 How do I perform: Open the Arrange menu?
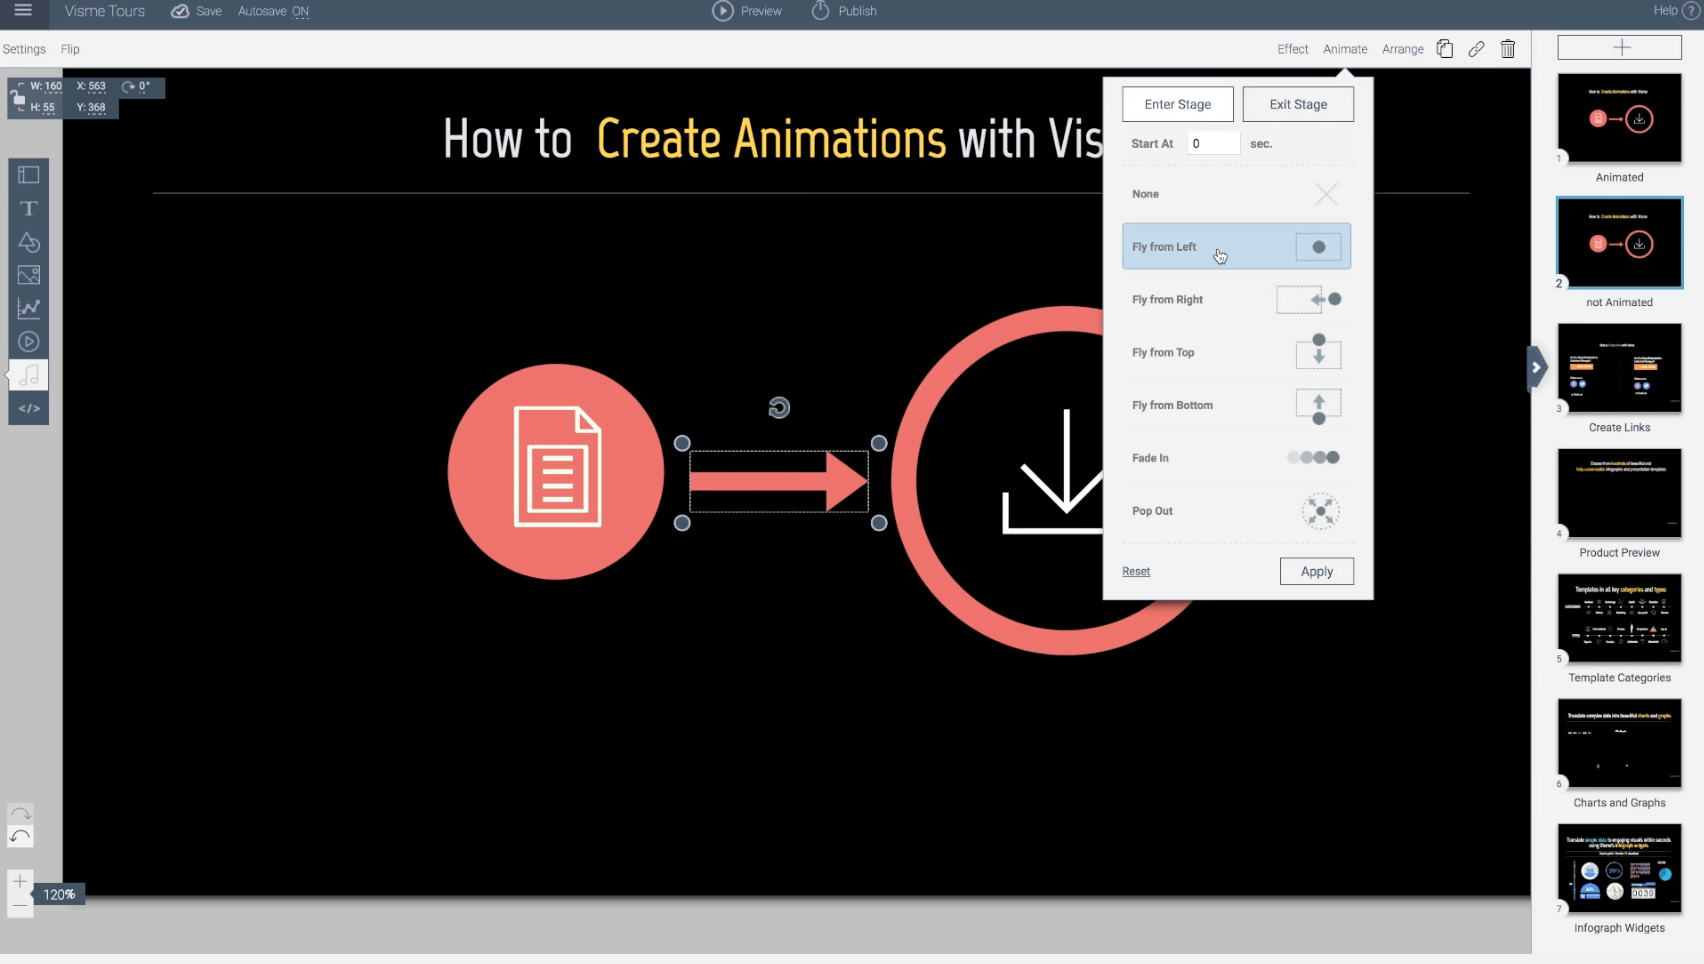pos(1402,49)
